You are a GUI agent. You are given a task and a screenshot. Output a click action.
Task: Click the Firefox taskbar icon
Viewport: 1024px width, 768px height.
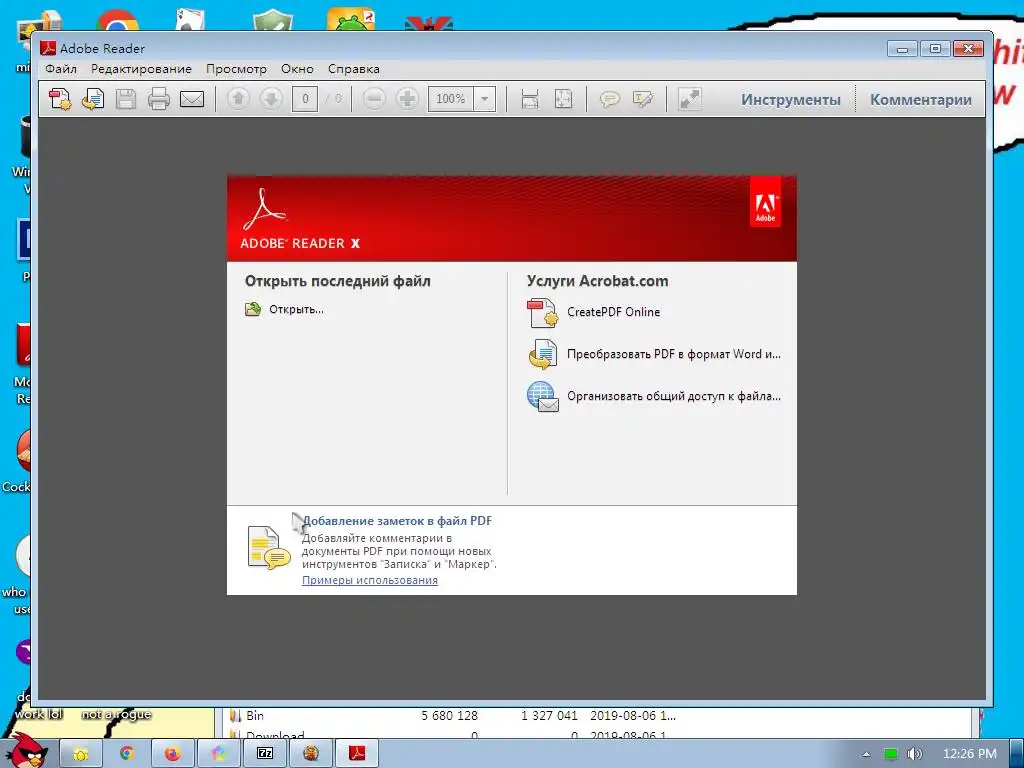(172, 754)
